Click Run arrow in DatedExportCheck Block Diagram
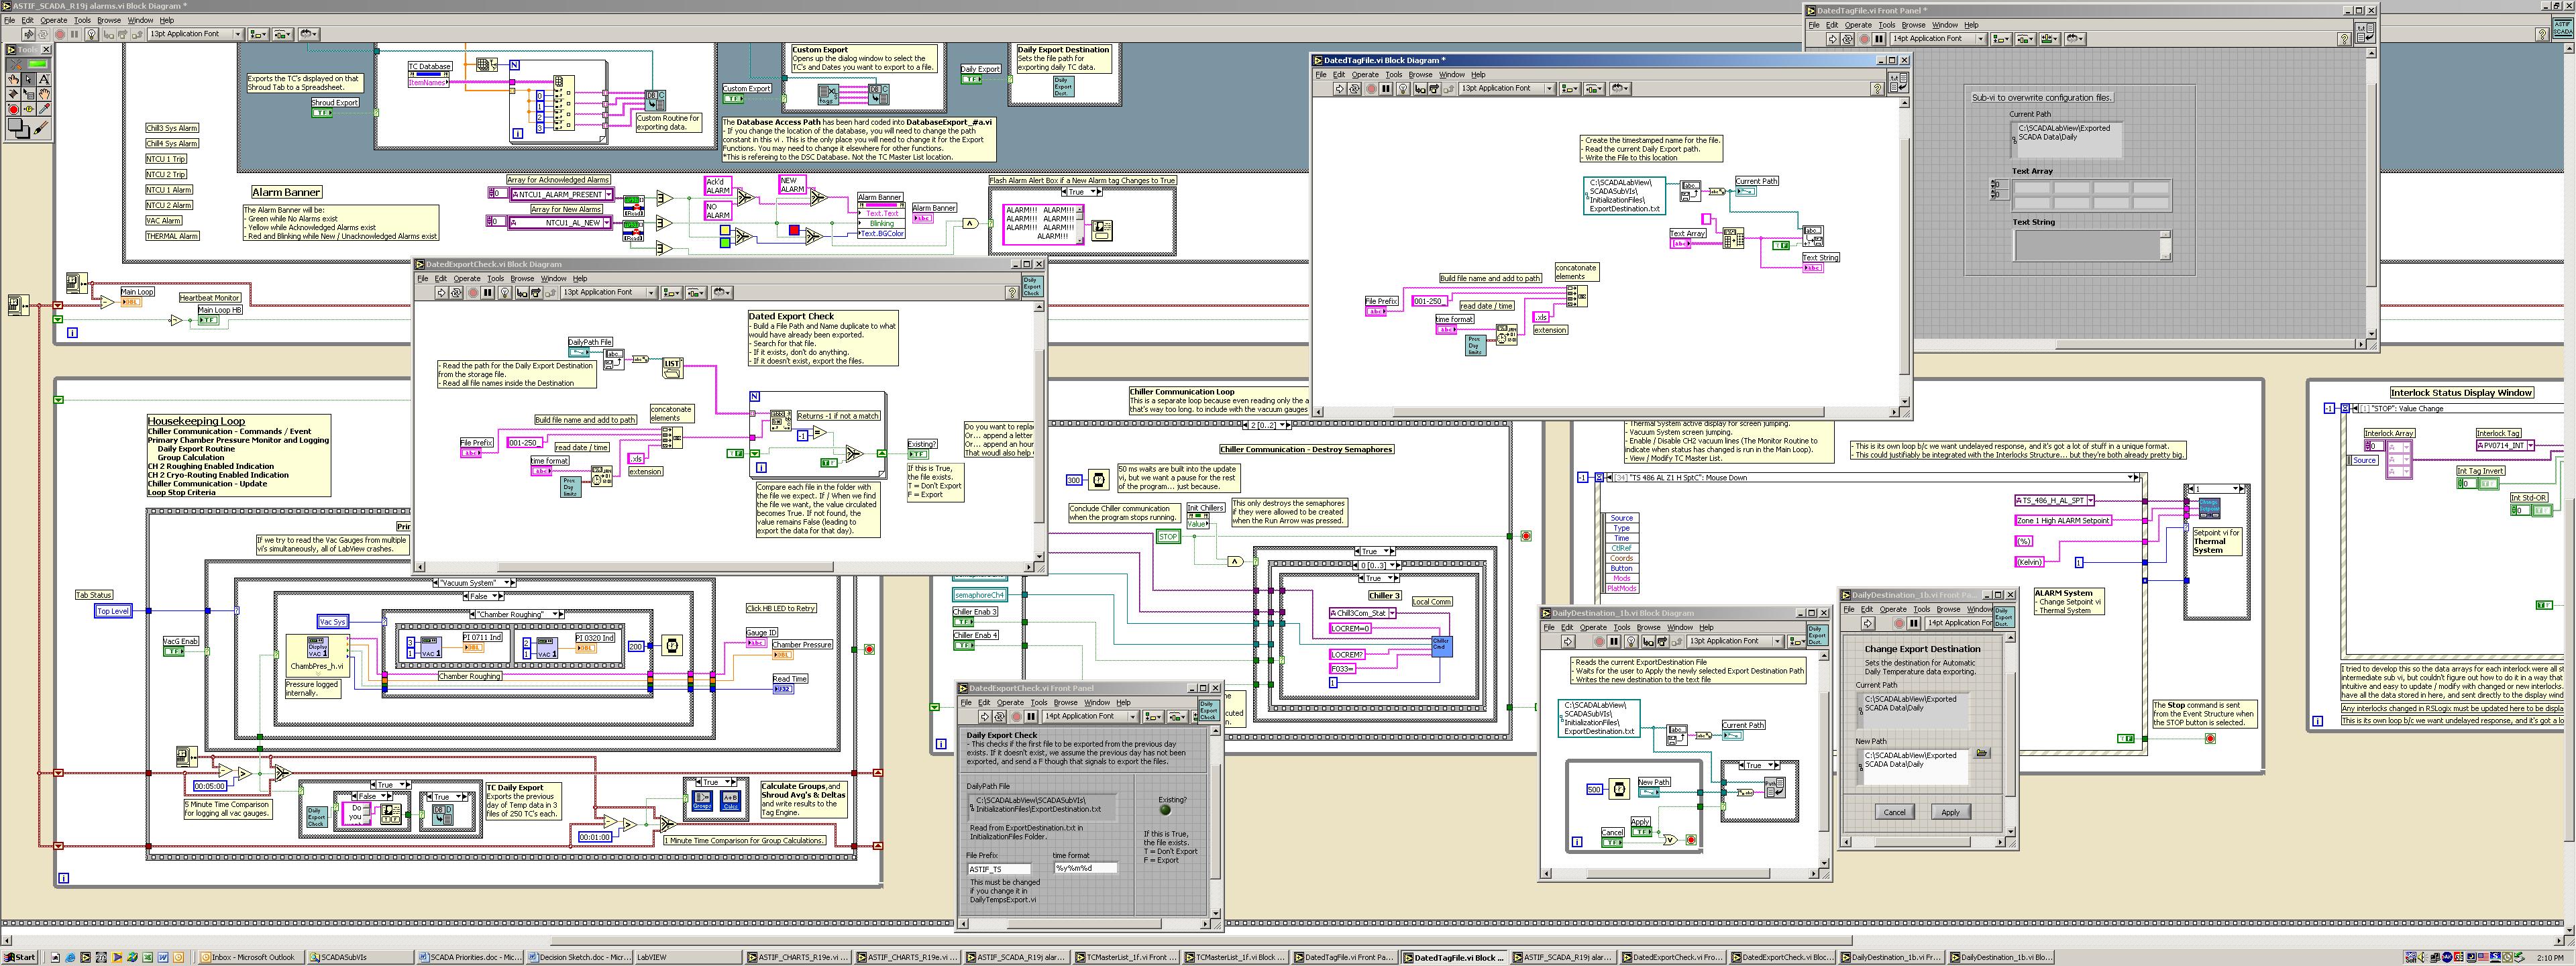Screen dimensions: 2576x966 pyautogui.click(x=442, y=292)
